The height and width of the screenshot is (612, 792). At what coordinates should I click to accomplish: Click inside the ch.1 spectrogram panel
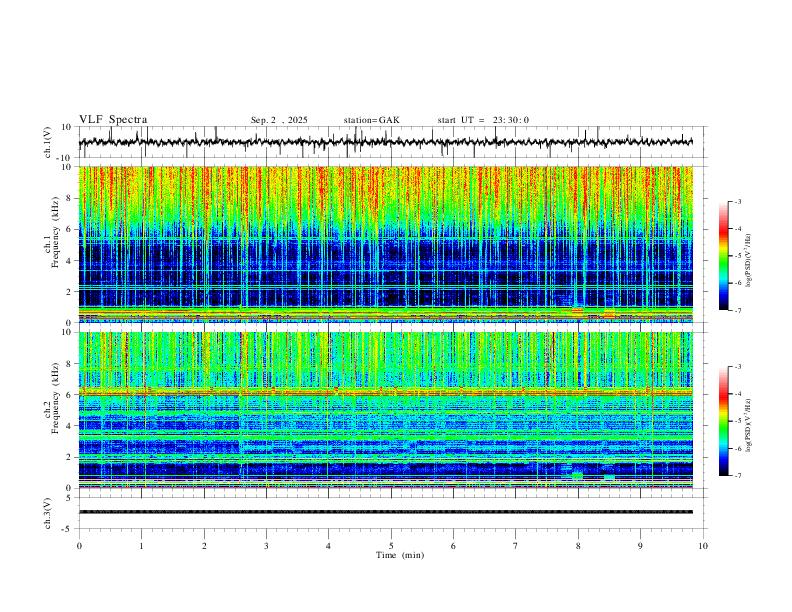click(385, 244)
